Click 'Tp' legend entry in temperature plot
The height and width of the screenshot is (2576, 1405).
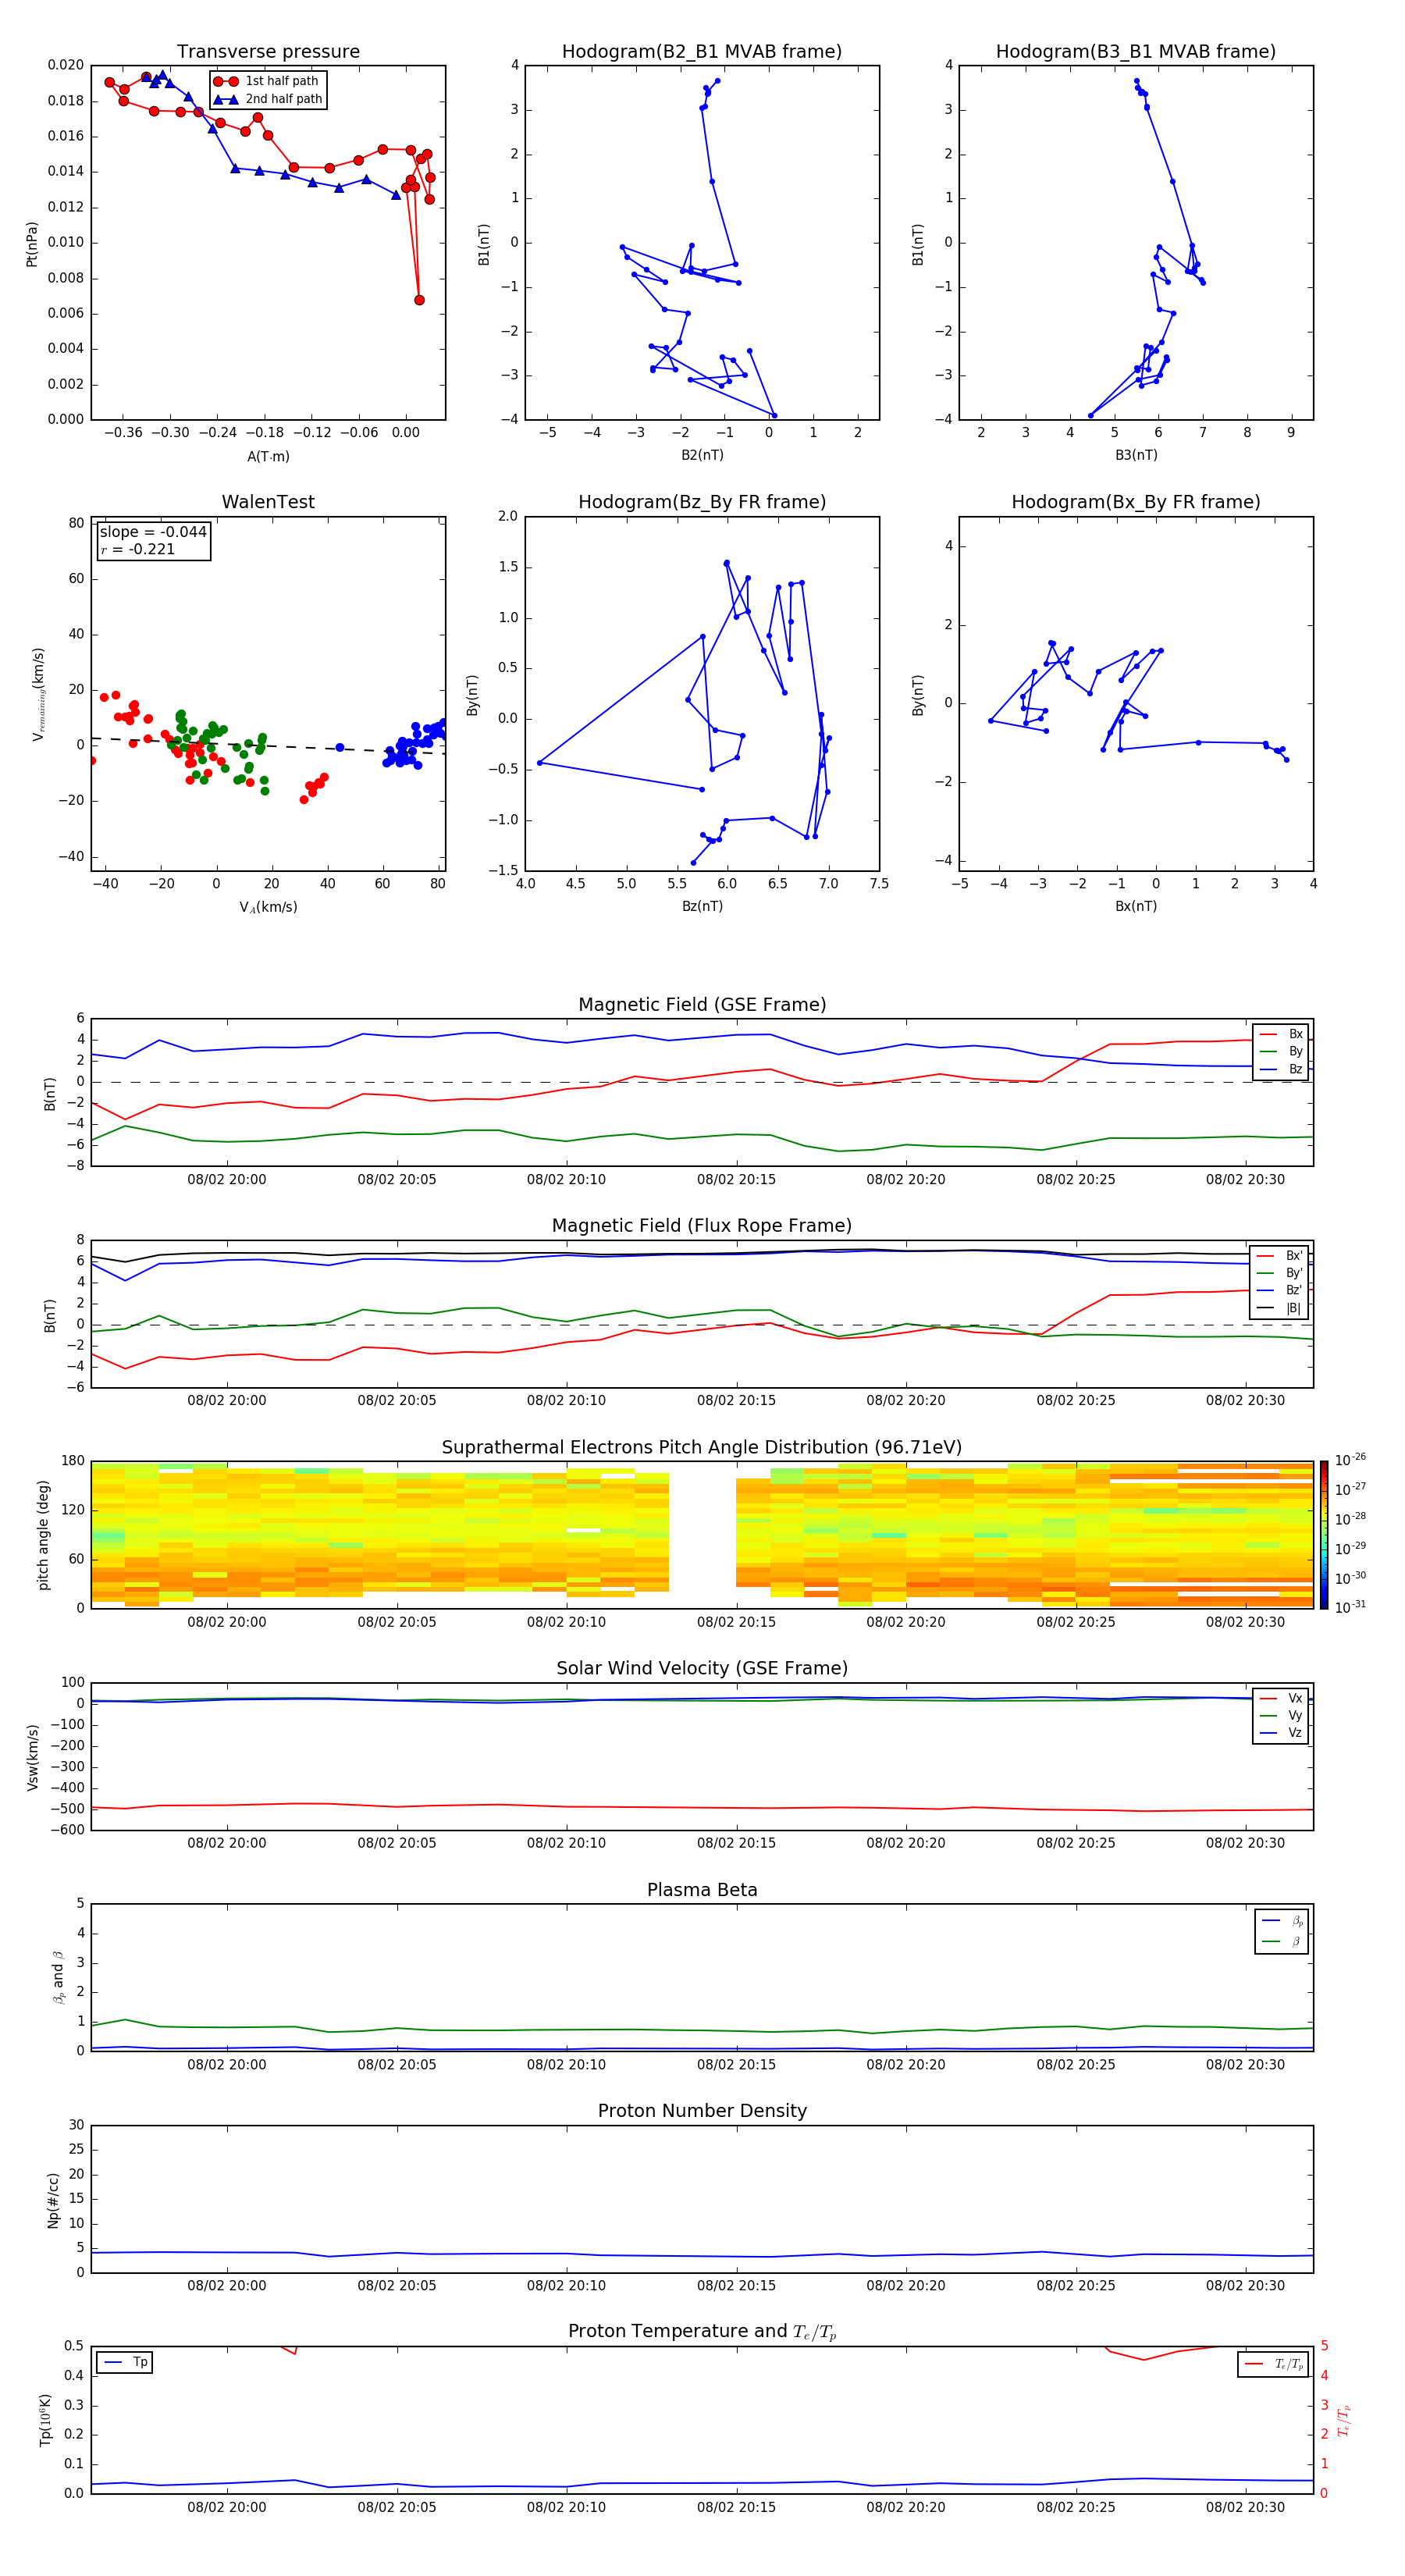[125, 2362]
